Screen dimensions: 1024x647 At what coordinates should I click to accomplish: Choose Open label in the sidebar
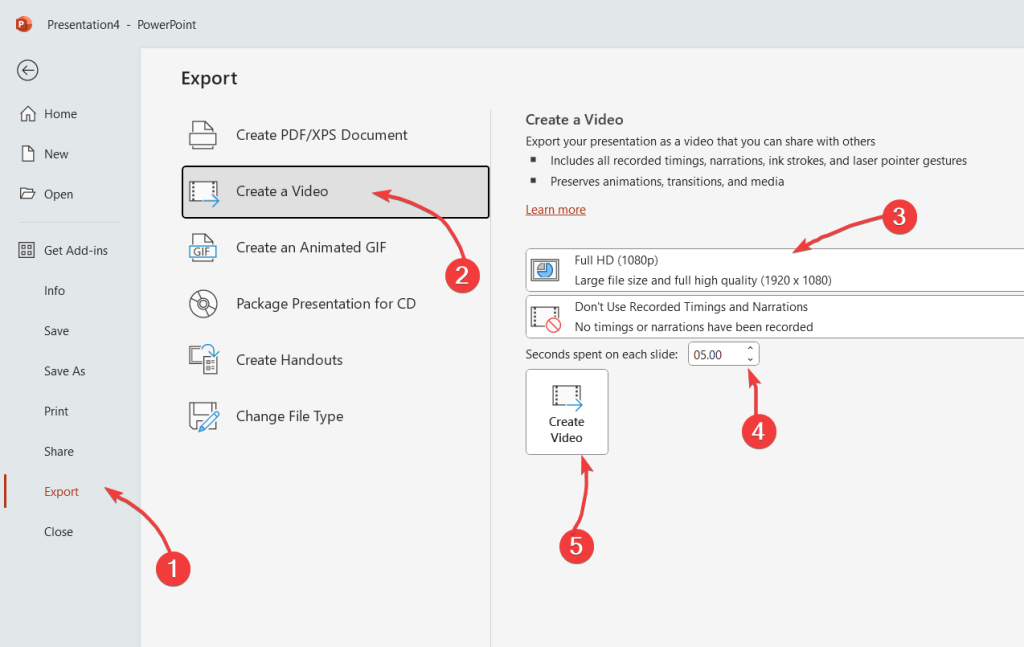tap(58, 195)
